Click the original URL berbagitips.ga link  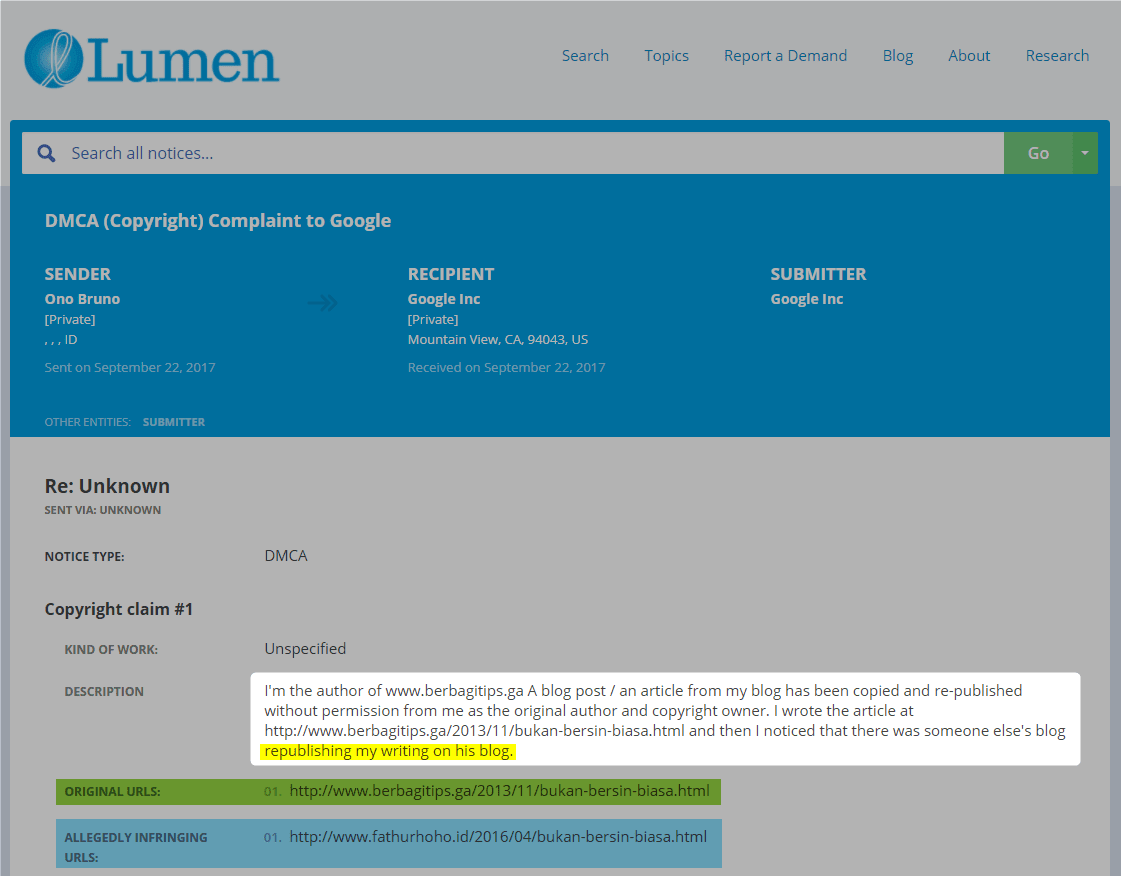point(499,791)
